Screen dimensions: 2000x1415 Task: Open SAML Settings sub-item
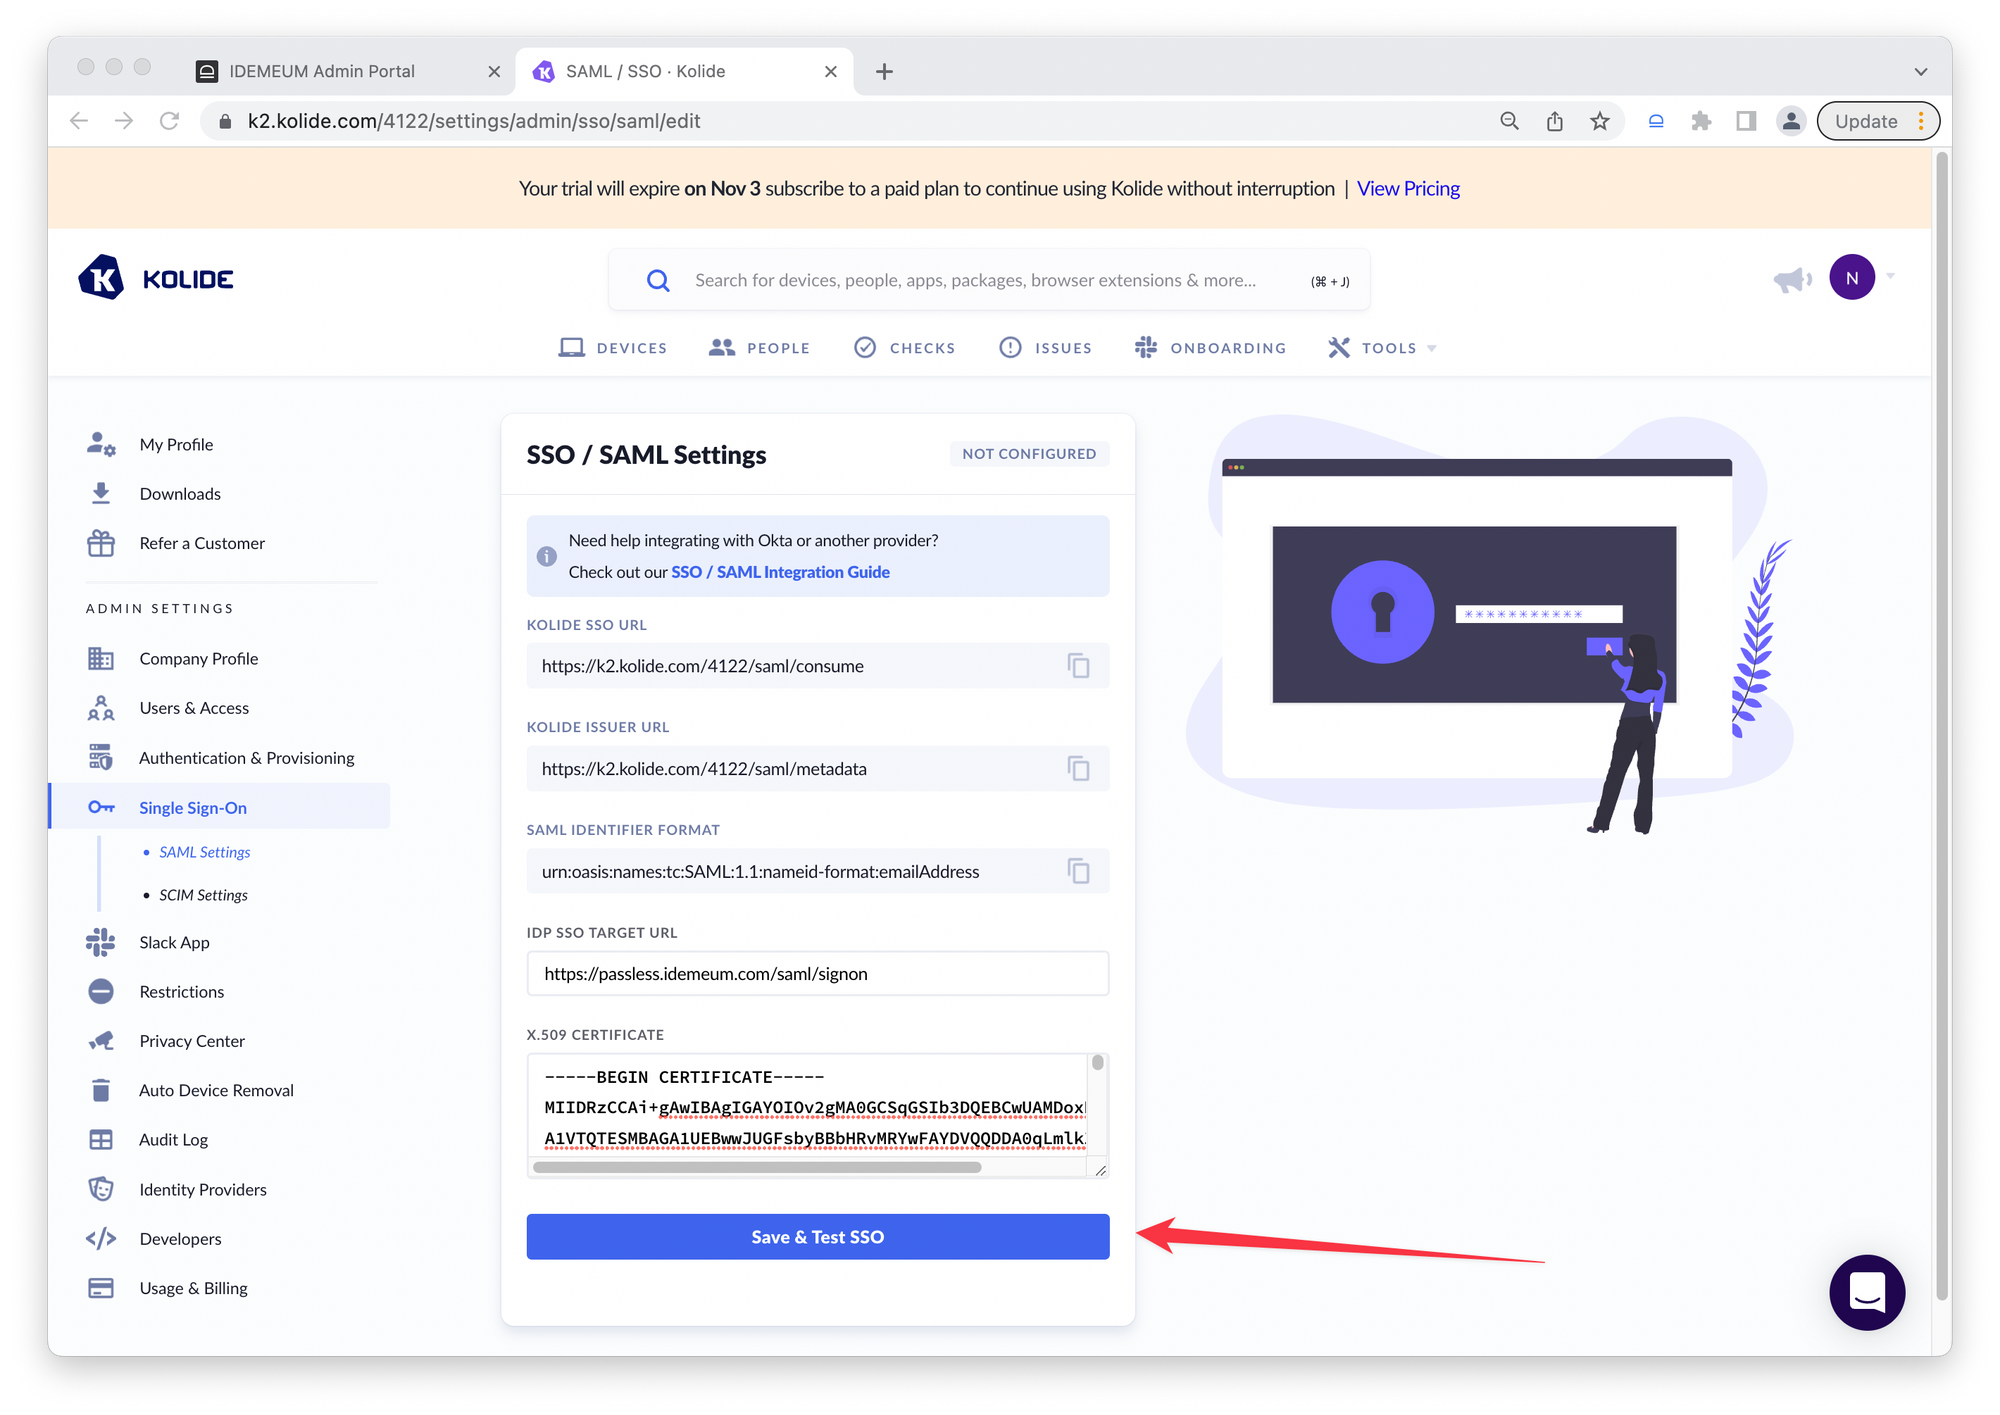204,852
